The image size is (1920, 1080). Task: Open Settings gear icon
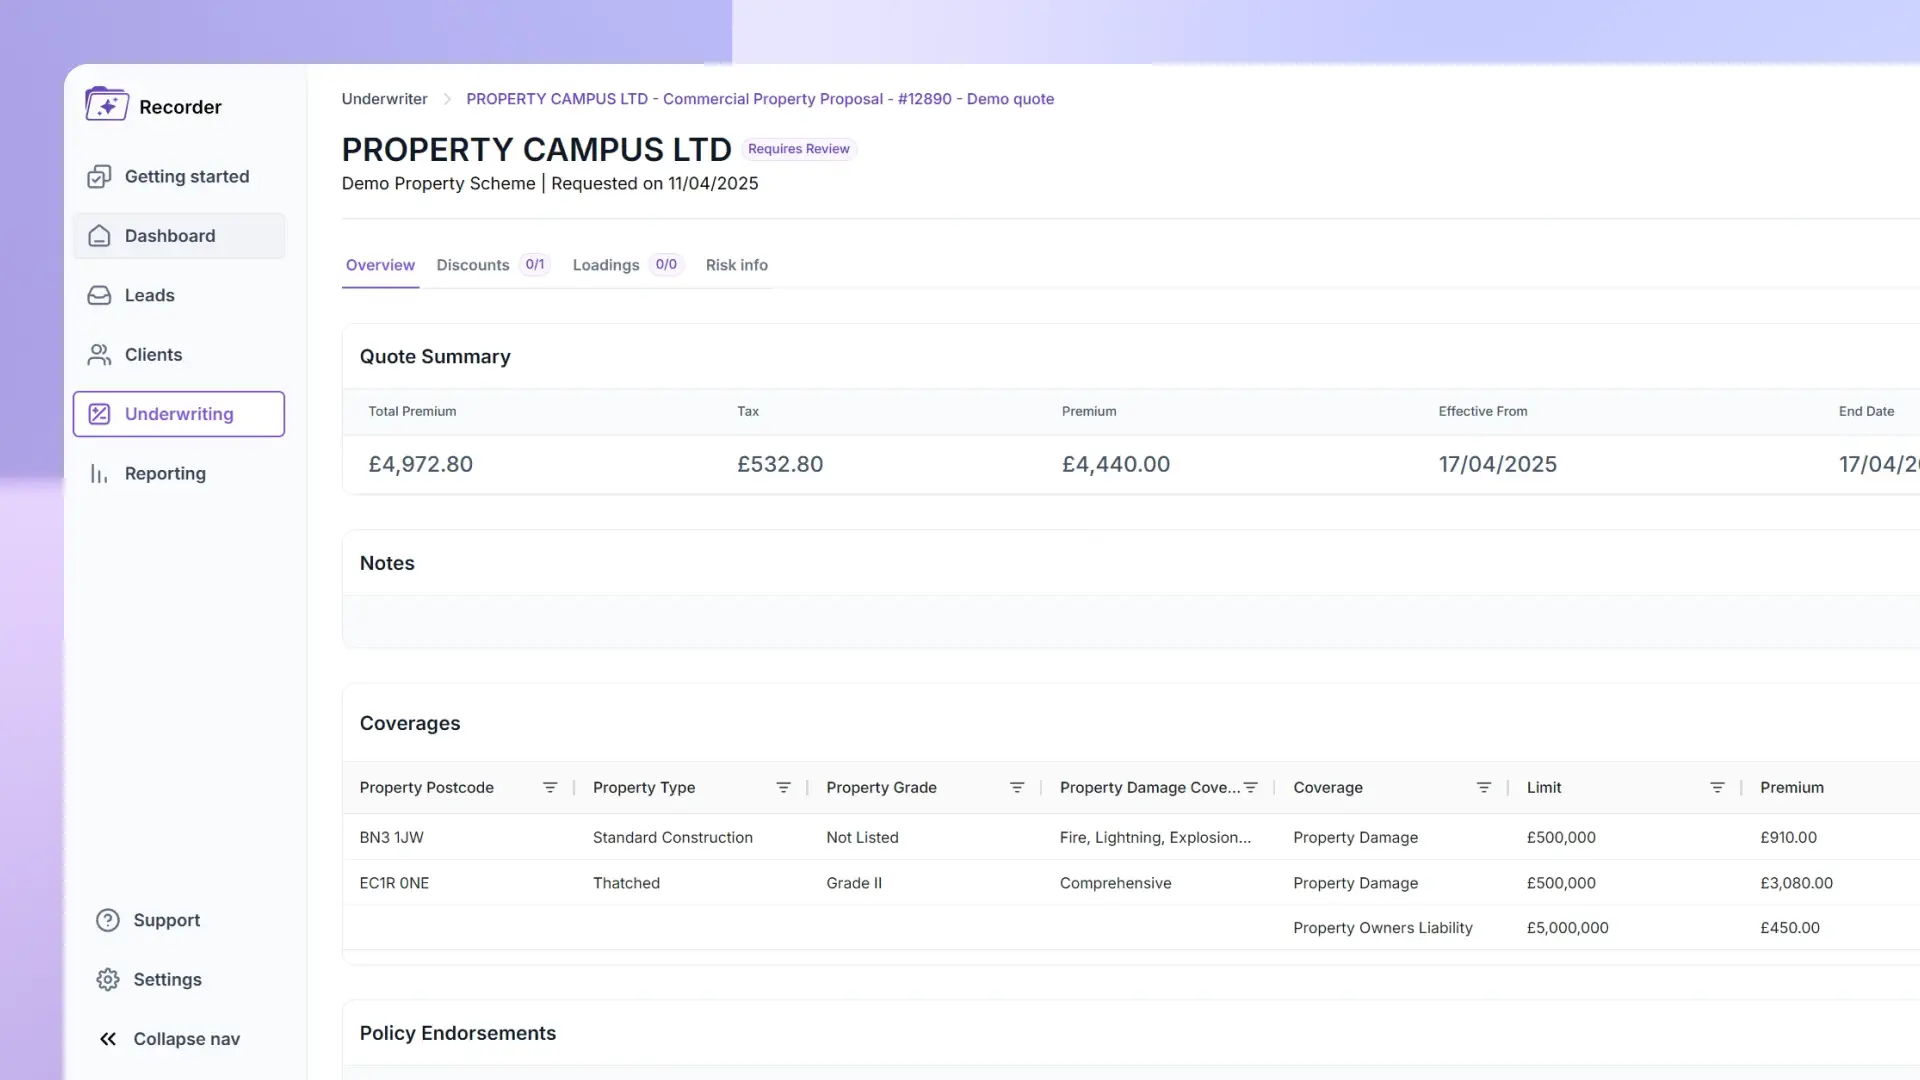pos(108,980)
